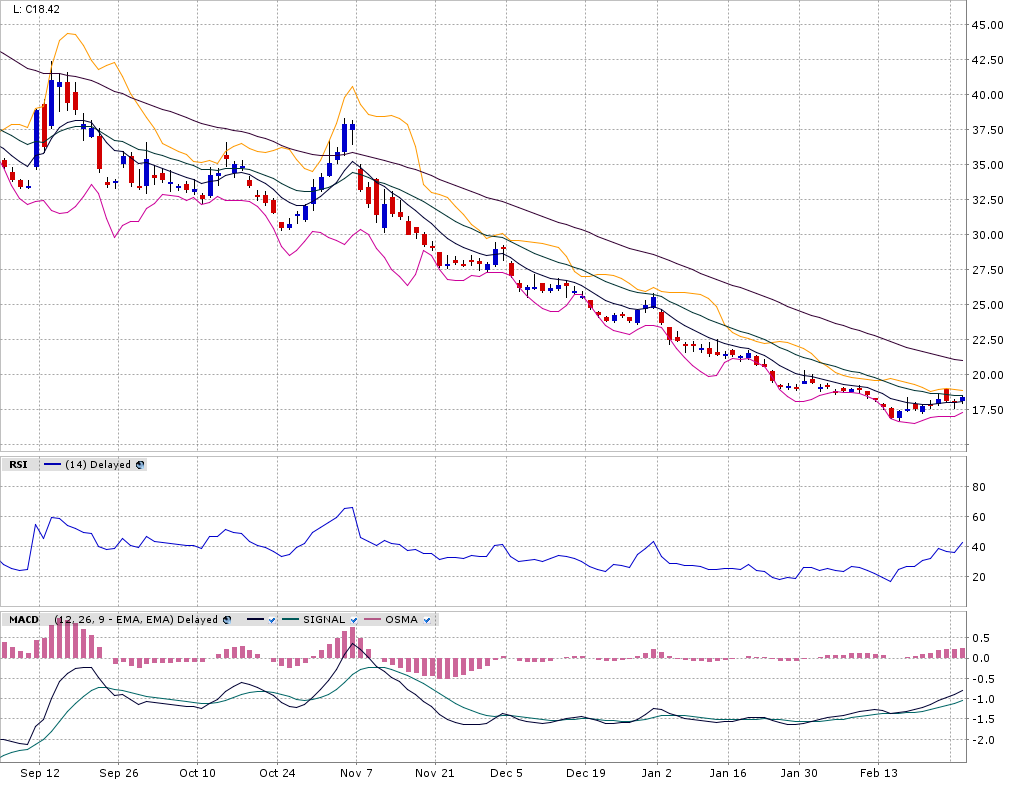Click the 45.00 label on the price axis
Screen dimensions: 1012x787
(987, 25)
